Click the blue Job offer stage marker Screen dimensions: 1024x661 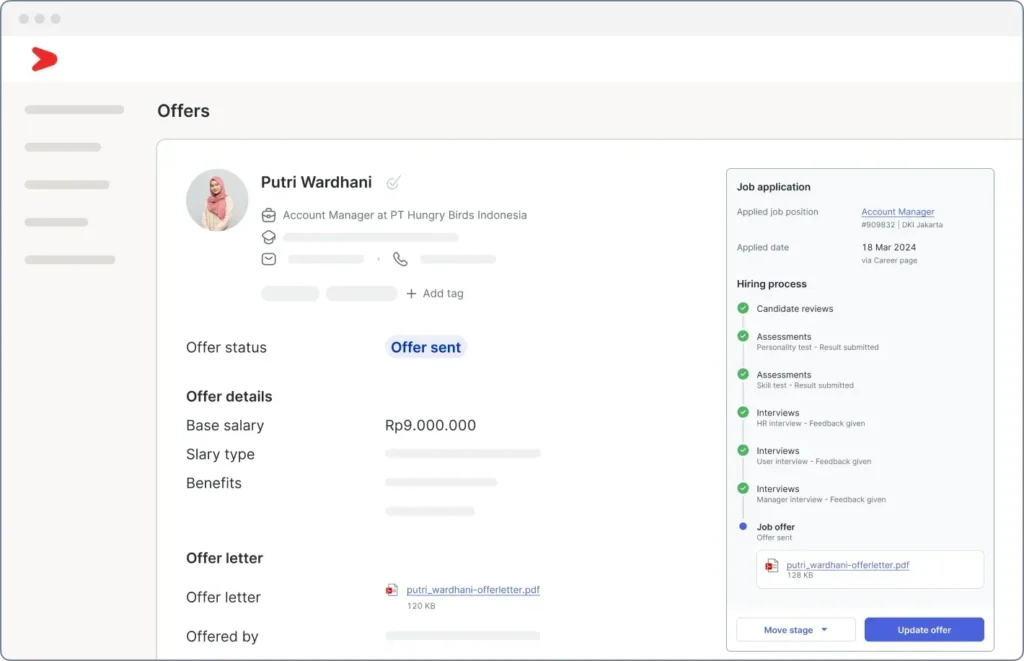click(743, 526)
